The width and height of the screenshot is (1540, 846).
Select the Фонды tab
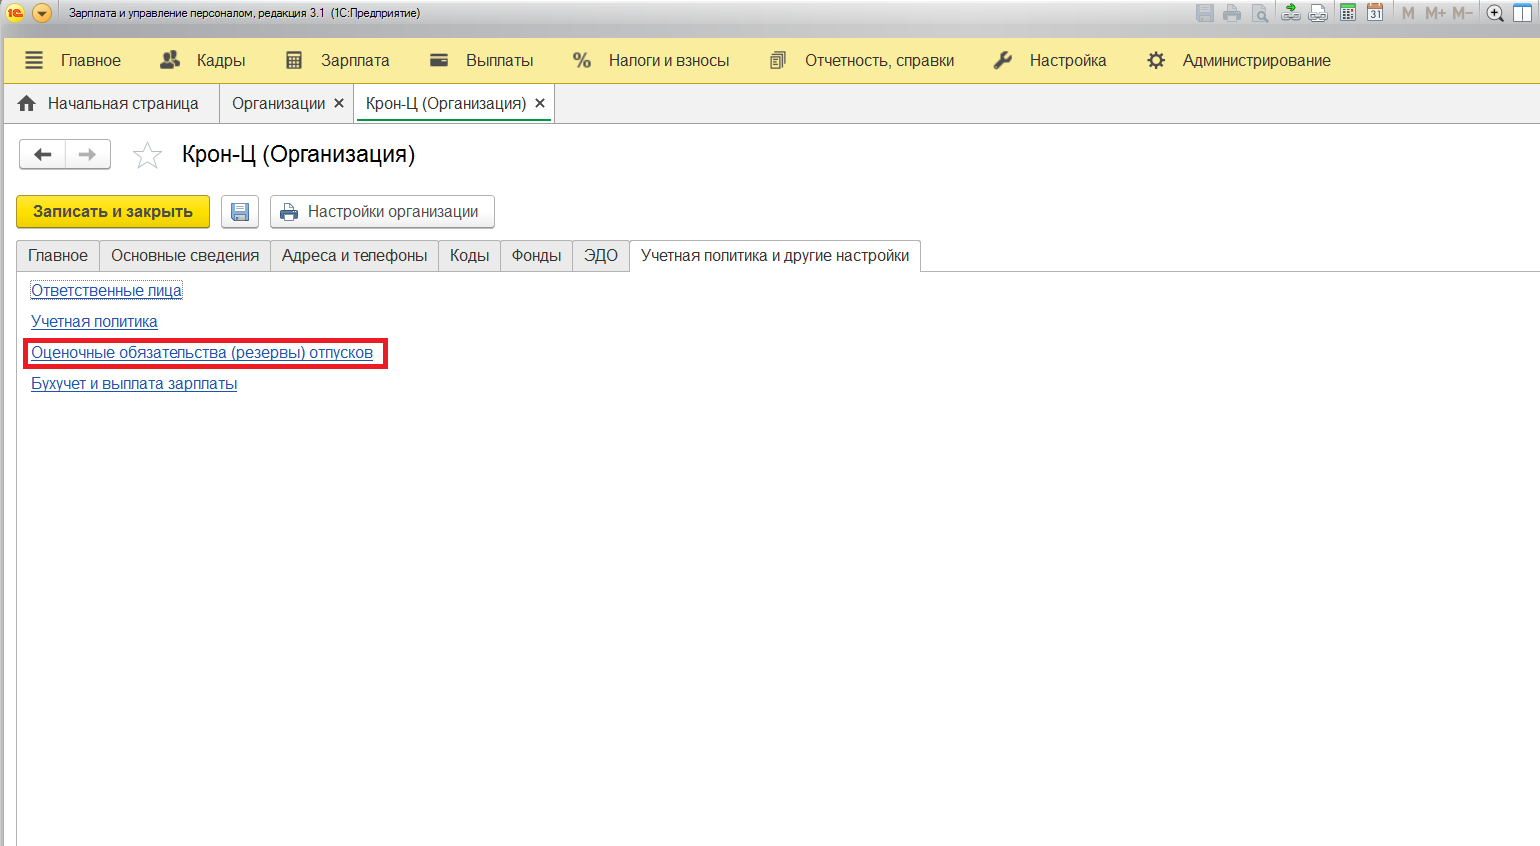(x=536, y=256)
